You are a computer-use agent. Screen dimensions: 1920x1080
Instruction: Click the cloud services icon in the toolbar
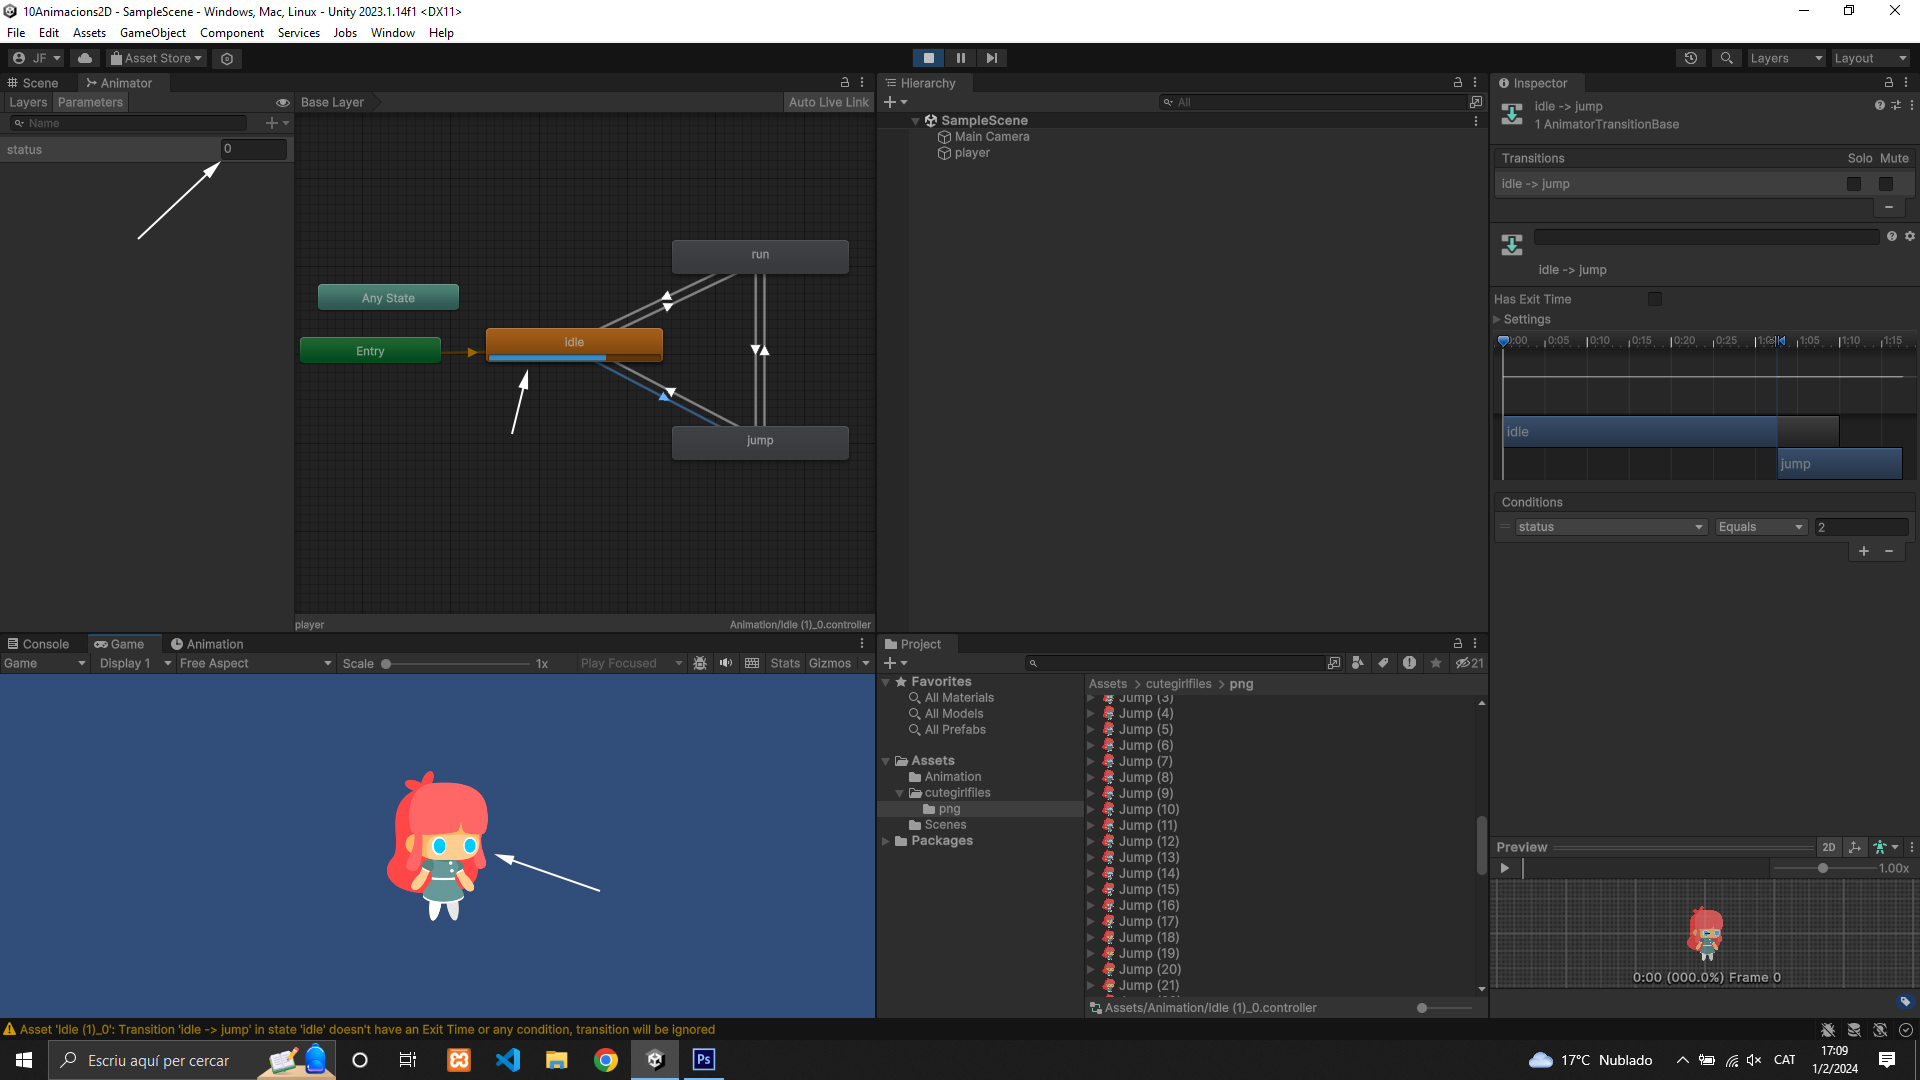pos(85,58)
